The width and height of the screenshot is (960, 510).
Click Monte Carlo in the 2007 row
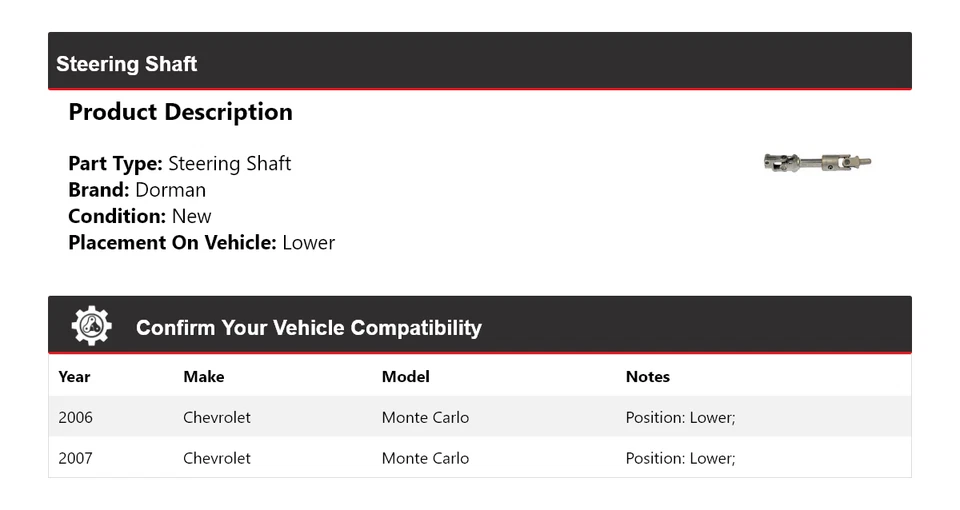pos(425,458)
